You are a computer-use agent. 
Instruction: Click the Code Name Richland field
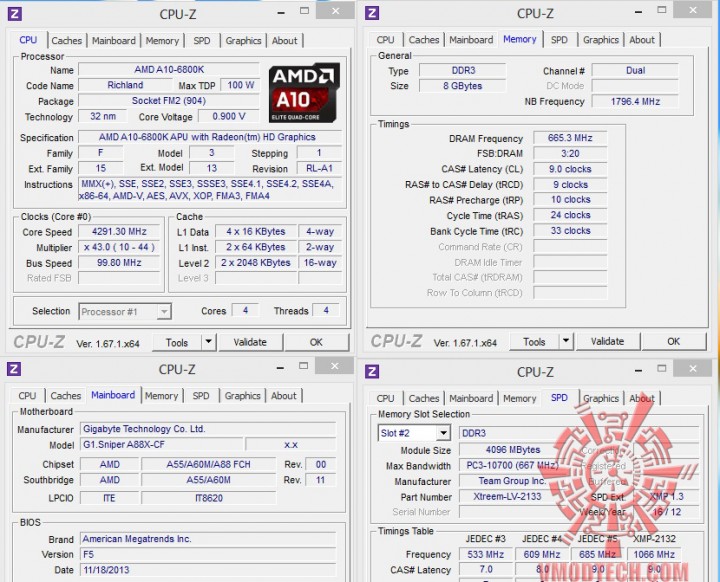click(125, 85)
